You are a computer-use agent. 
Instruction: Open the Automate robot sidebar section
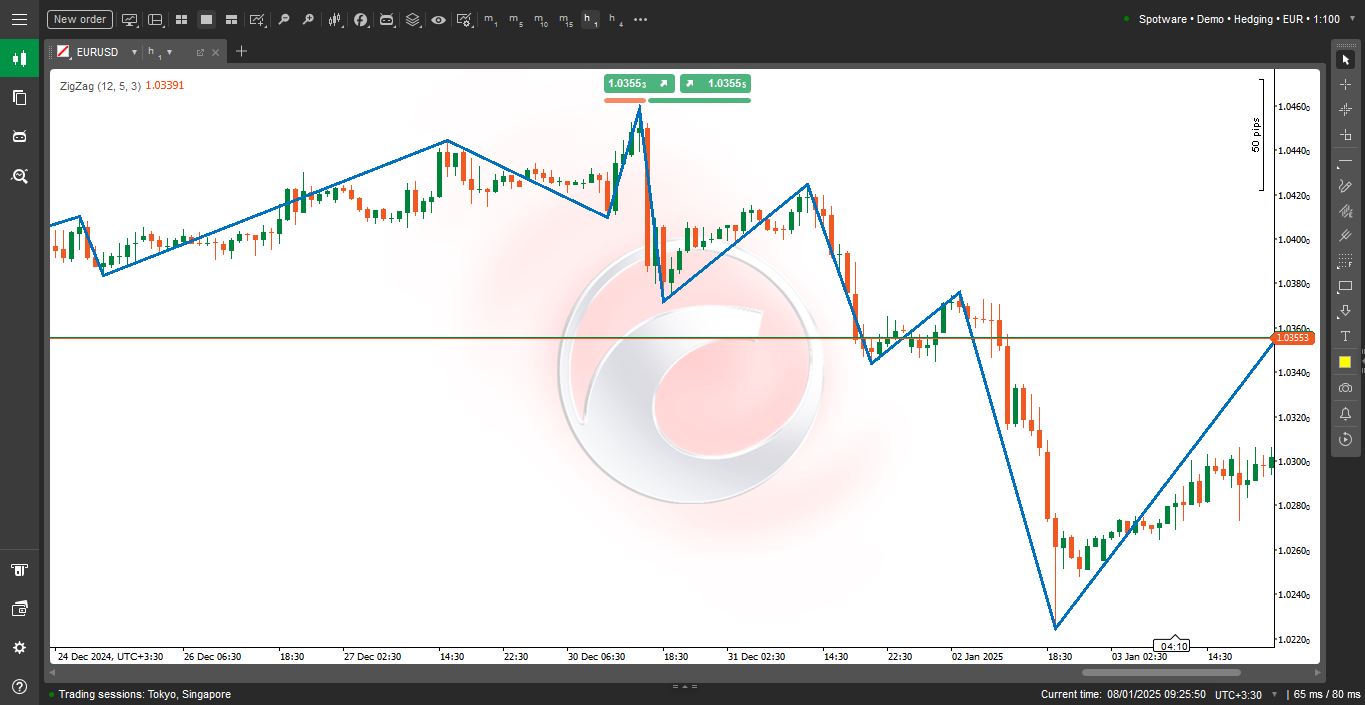19,136
